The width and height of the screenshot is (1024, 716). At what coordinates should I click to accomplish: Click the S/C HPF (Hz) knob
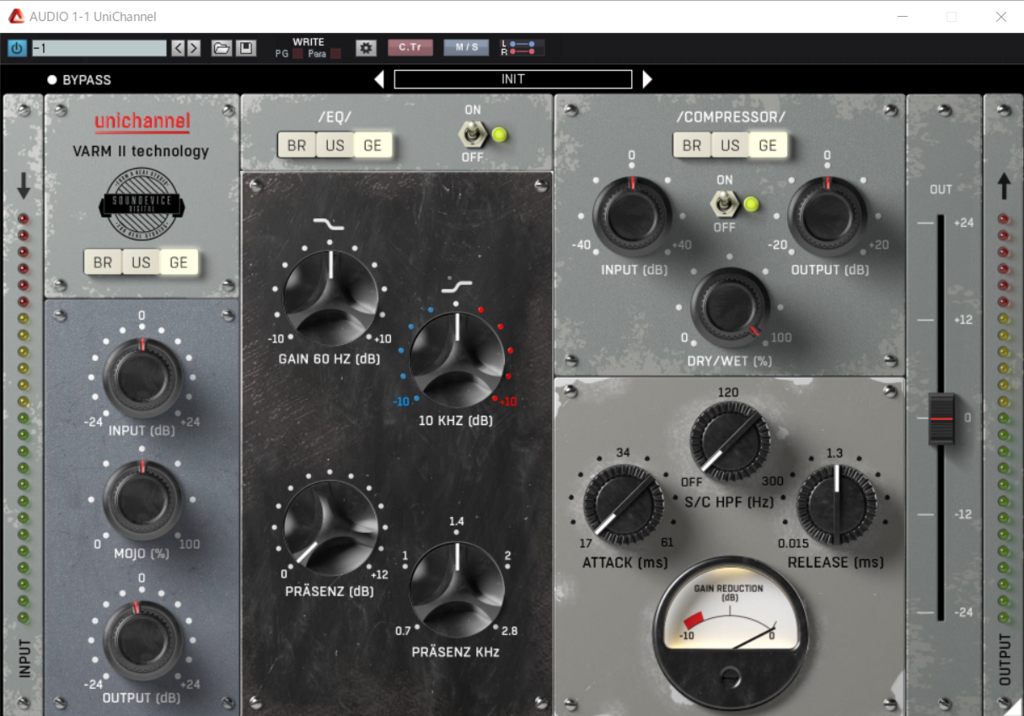729,441
